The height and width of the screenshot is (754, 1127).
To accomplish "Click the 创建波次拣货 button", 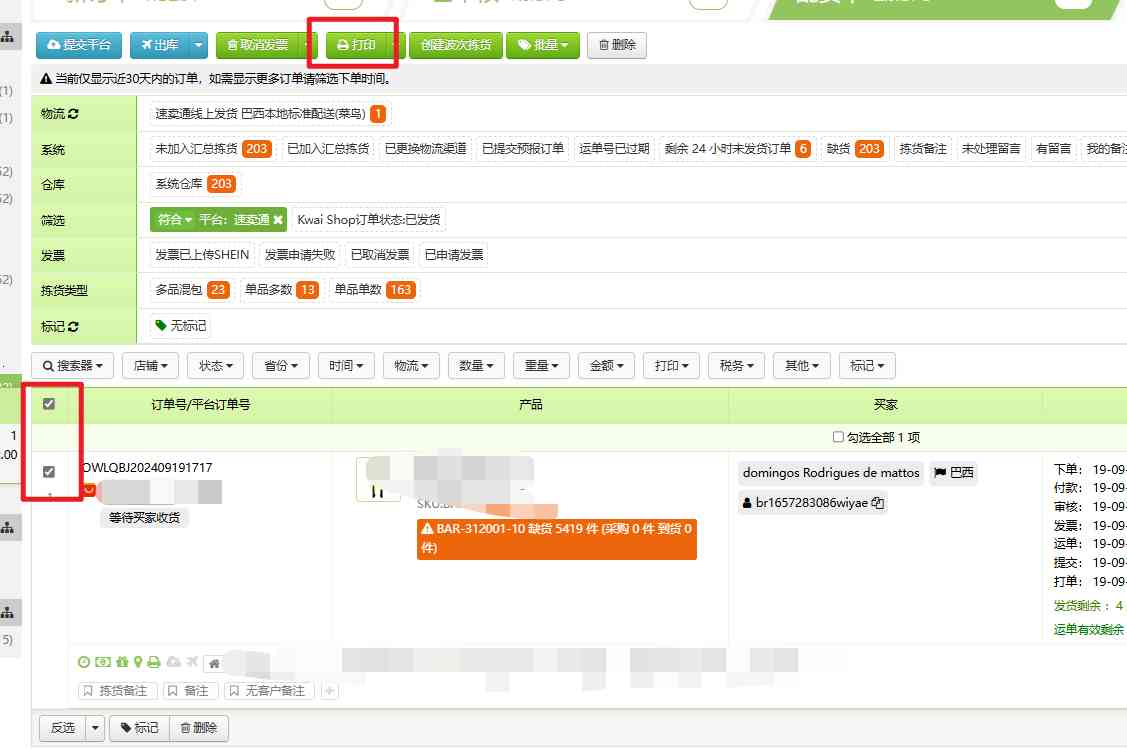I will click(x=455, y=44).
